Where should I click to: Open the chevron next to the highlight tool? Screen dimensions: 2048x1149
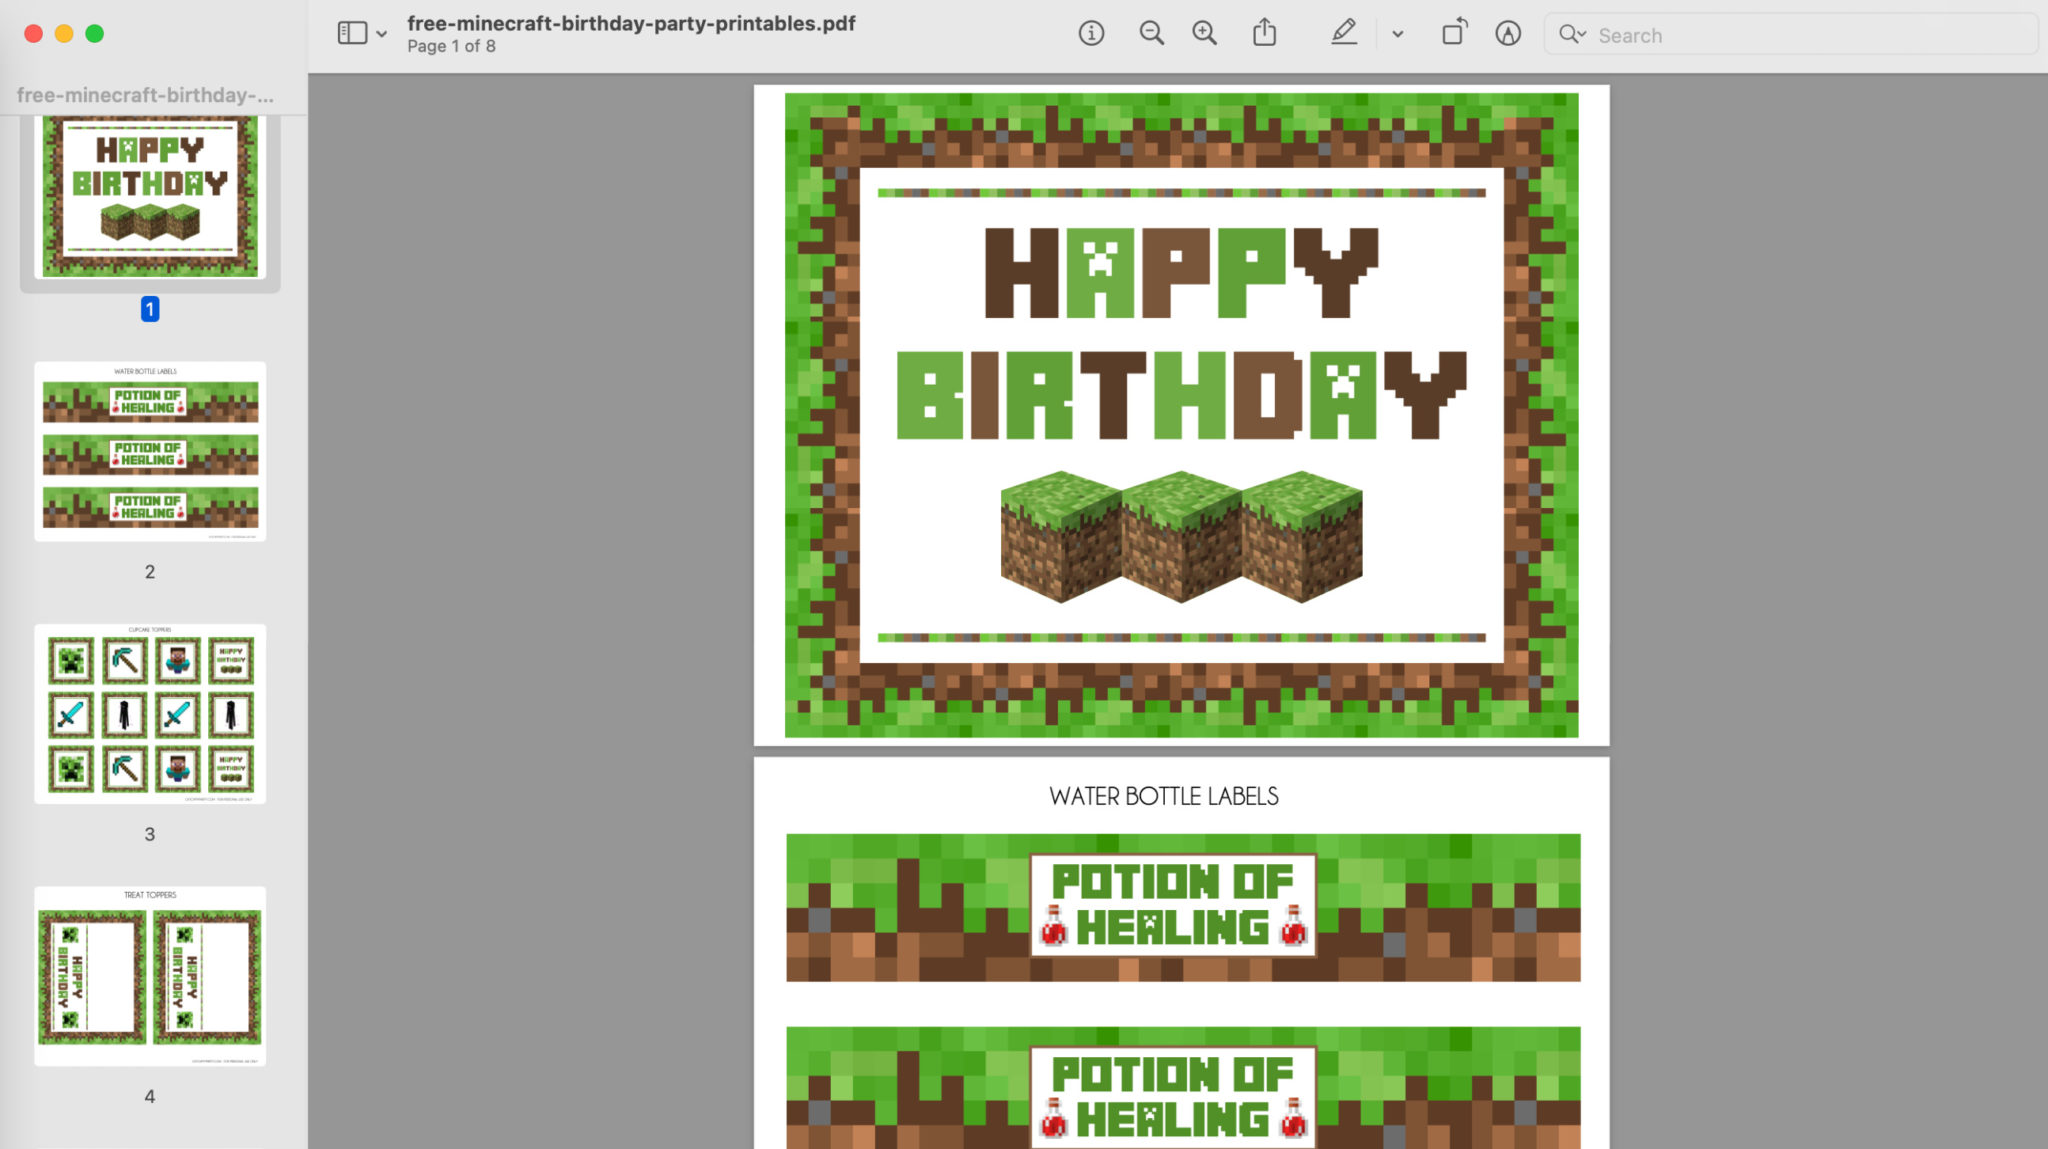[x=1397, y=33]
